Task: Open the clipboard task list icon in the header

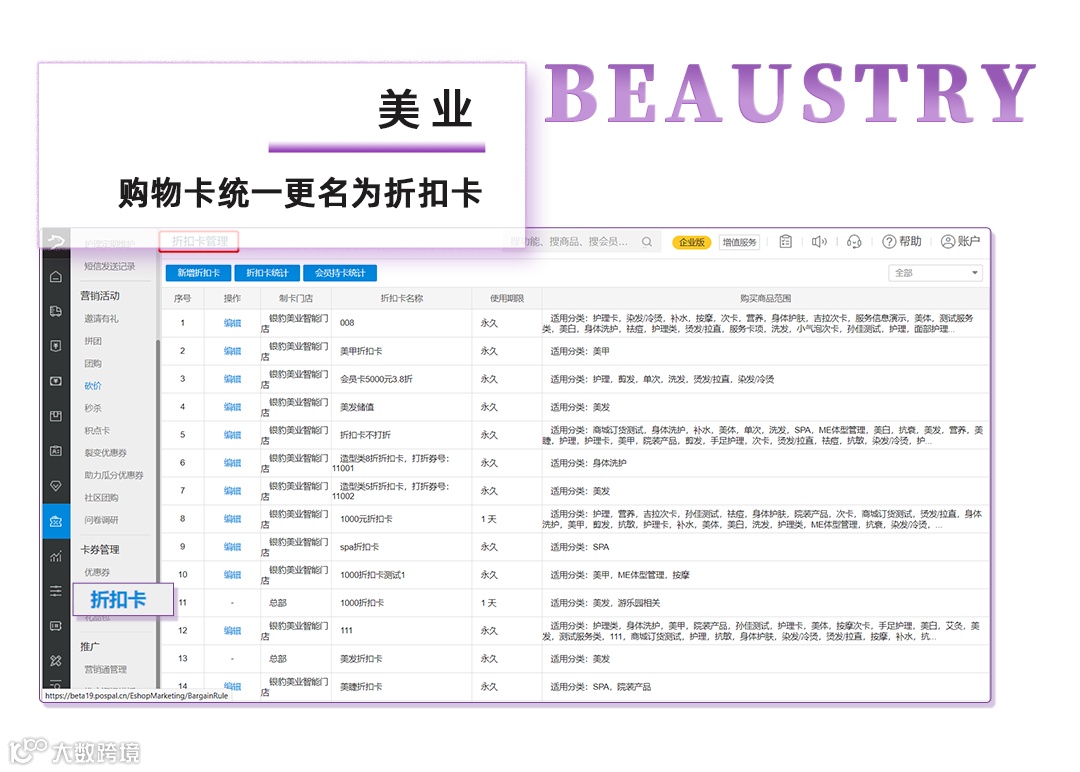Action: point(785,242)
